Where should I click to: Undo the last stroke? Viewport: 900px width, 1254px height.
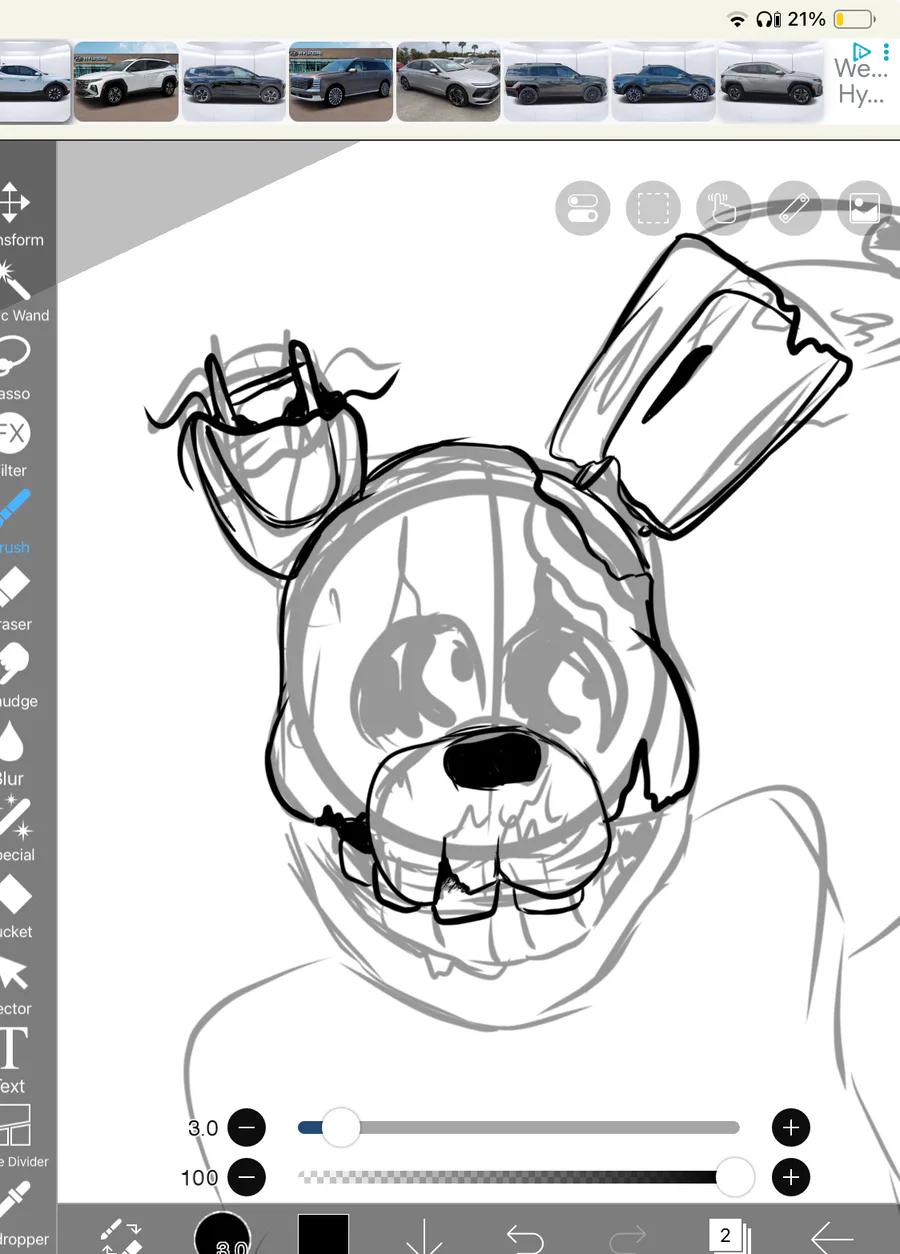click(x=525, y=1239)
